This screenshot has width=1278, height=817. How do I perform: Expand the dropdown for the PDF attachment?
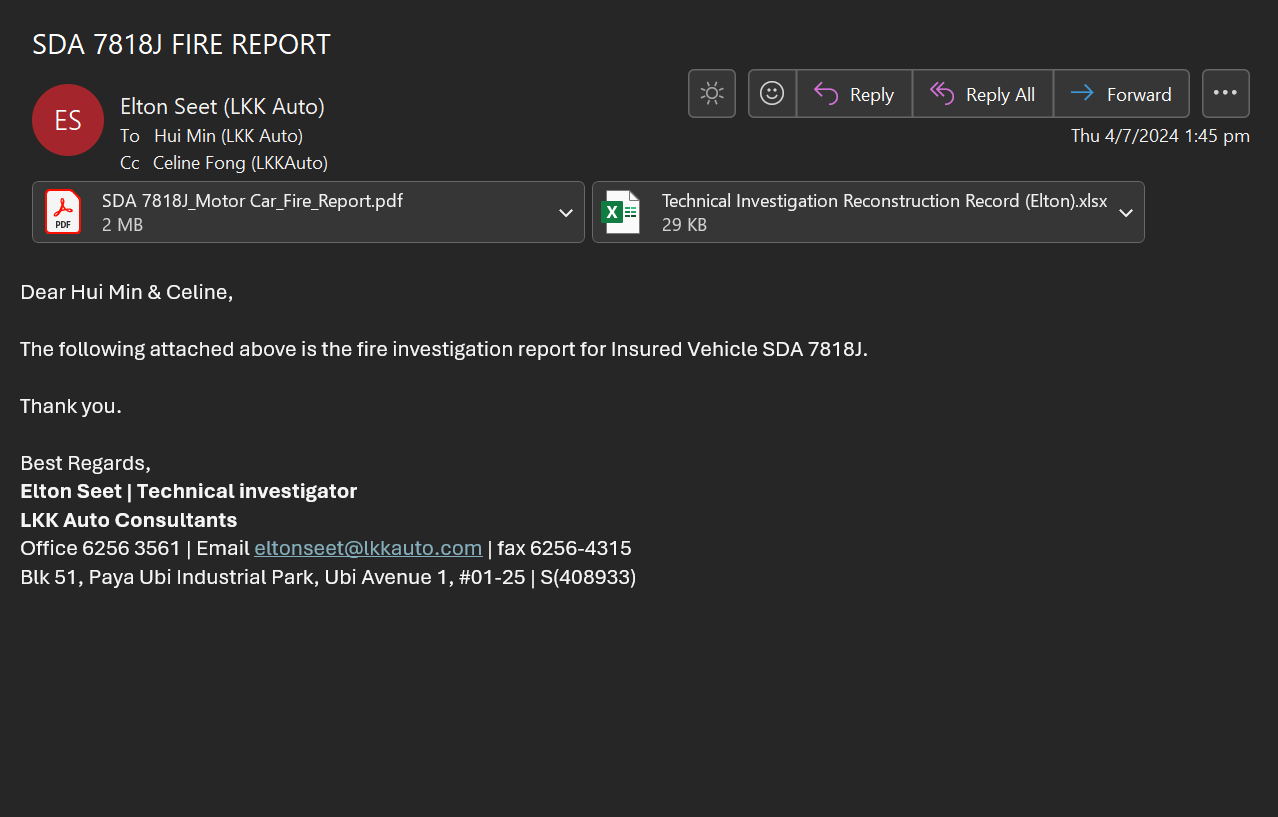point(566,213)
